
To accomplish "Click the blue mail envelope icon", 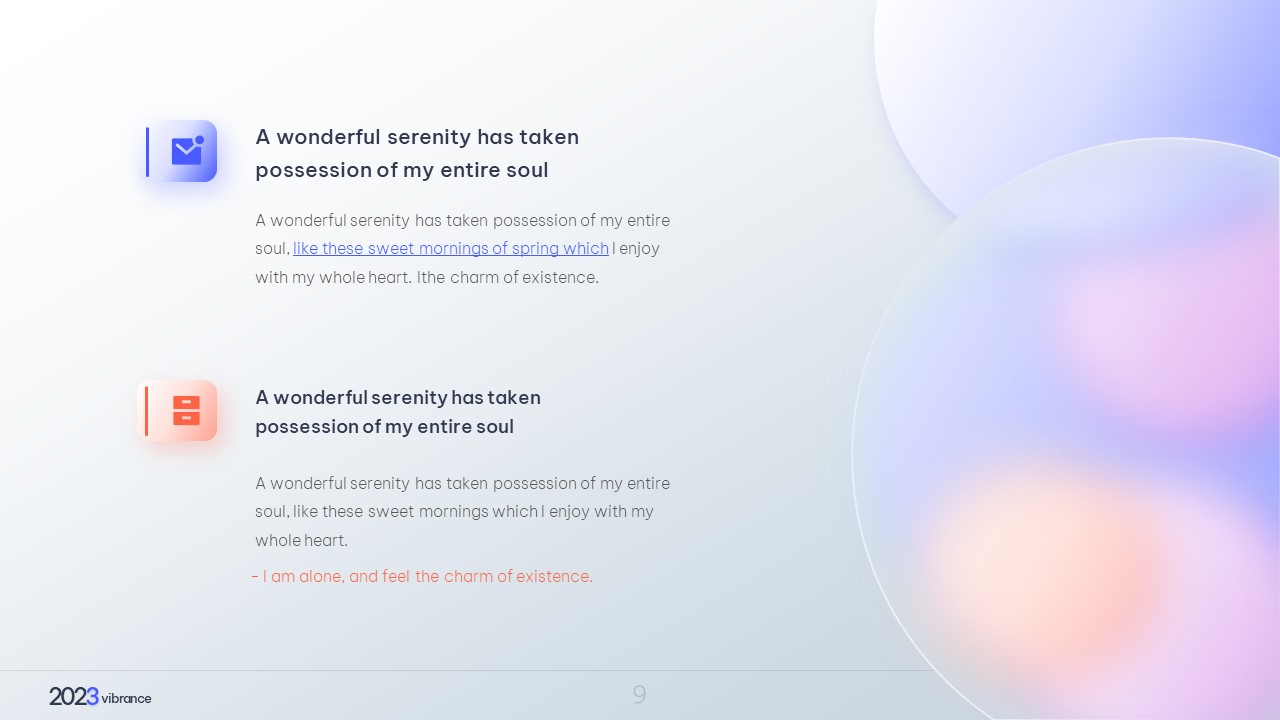I will coord(187,150).
